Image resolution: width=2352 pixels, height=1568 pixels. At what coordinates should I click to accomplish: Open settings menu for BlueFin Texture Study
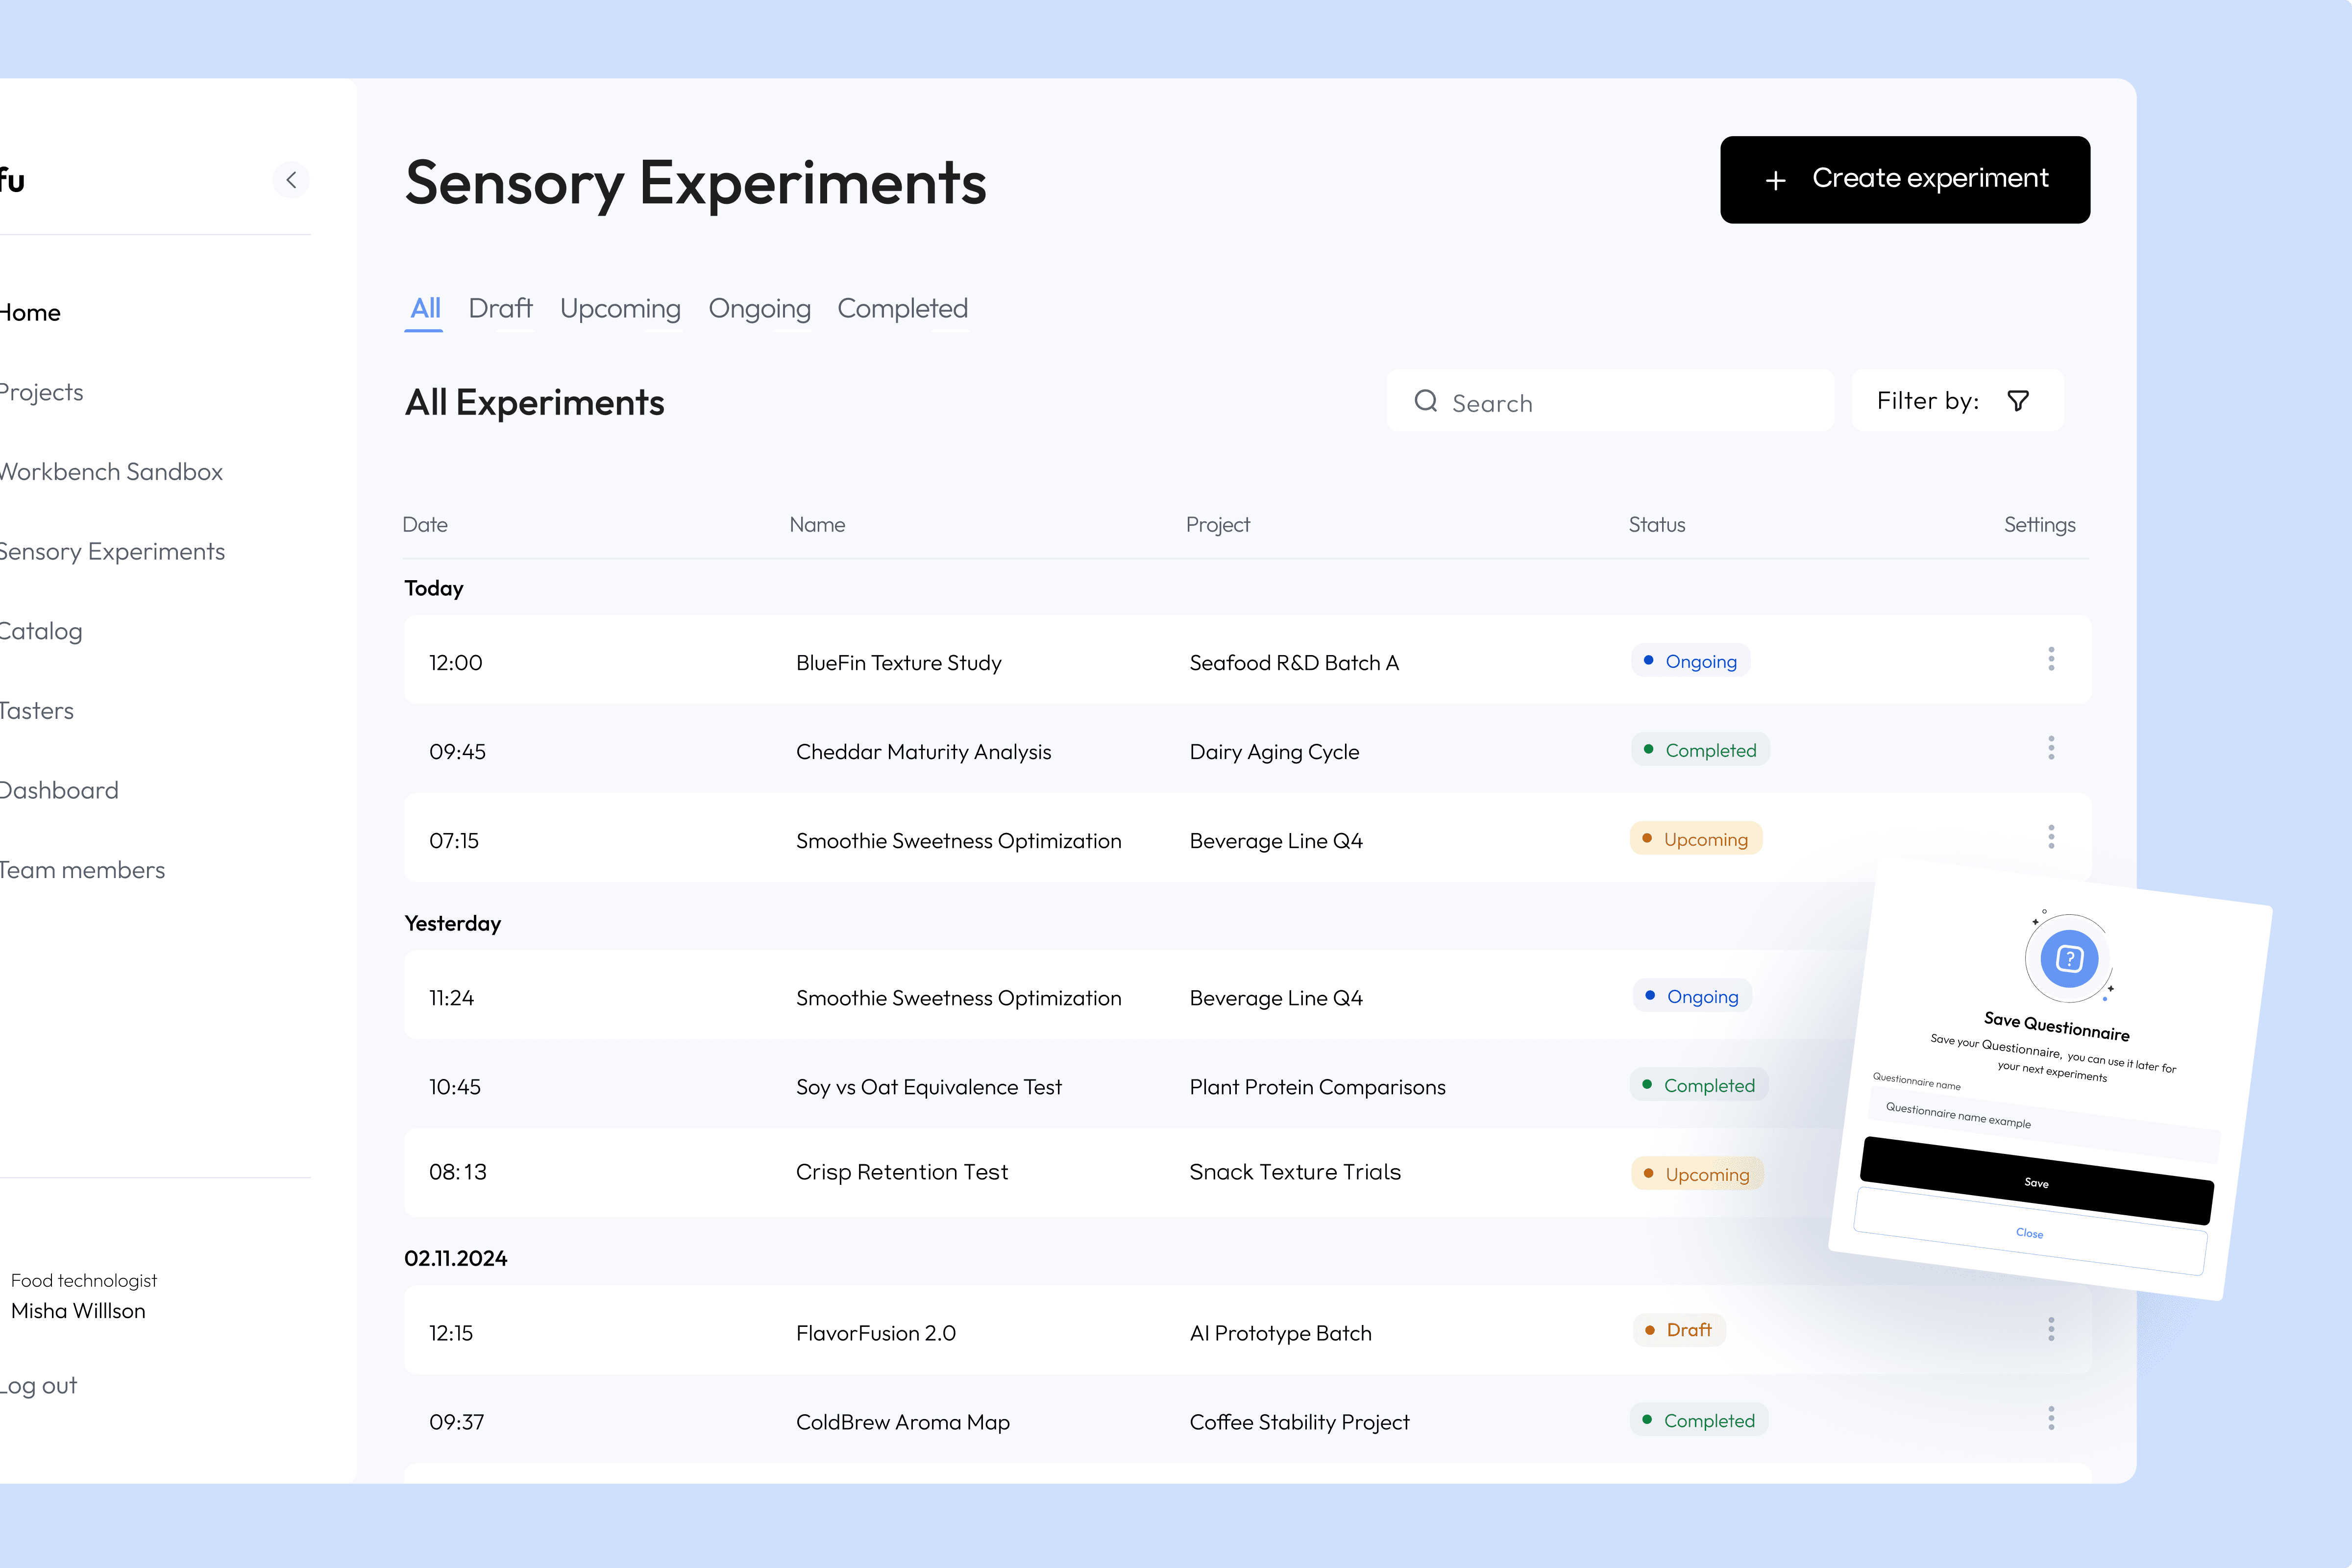[x=2051, y=659]
